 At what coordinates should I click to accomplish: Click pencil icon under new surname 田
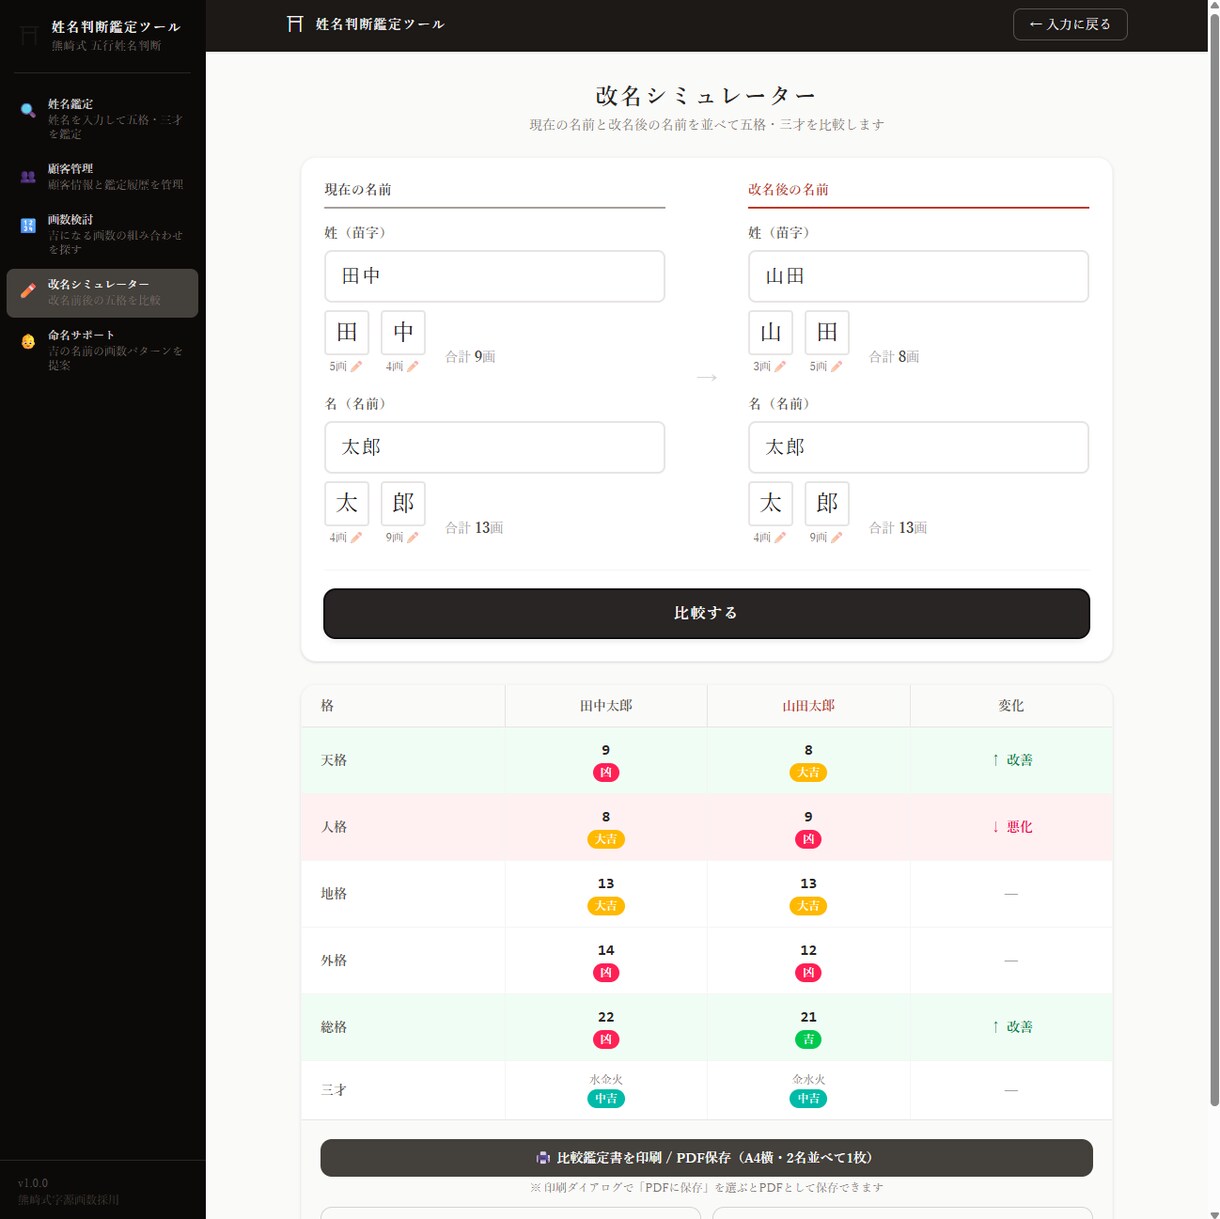[836, 367]
